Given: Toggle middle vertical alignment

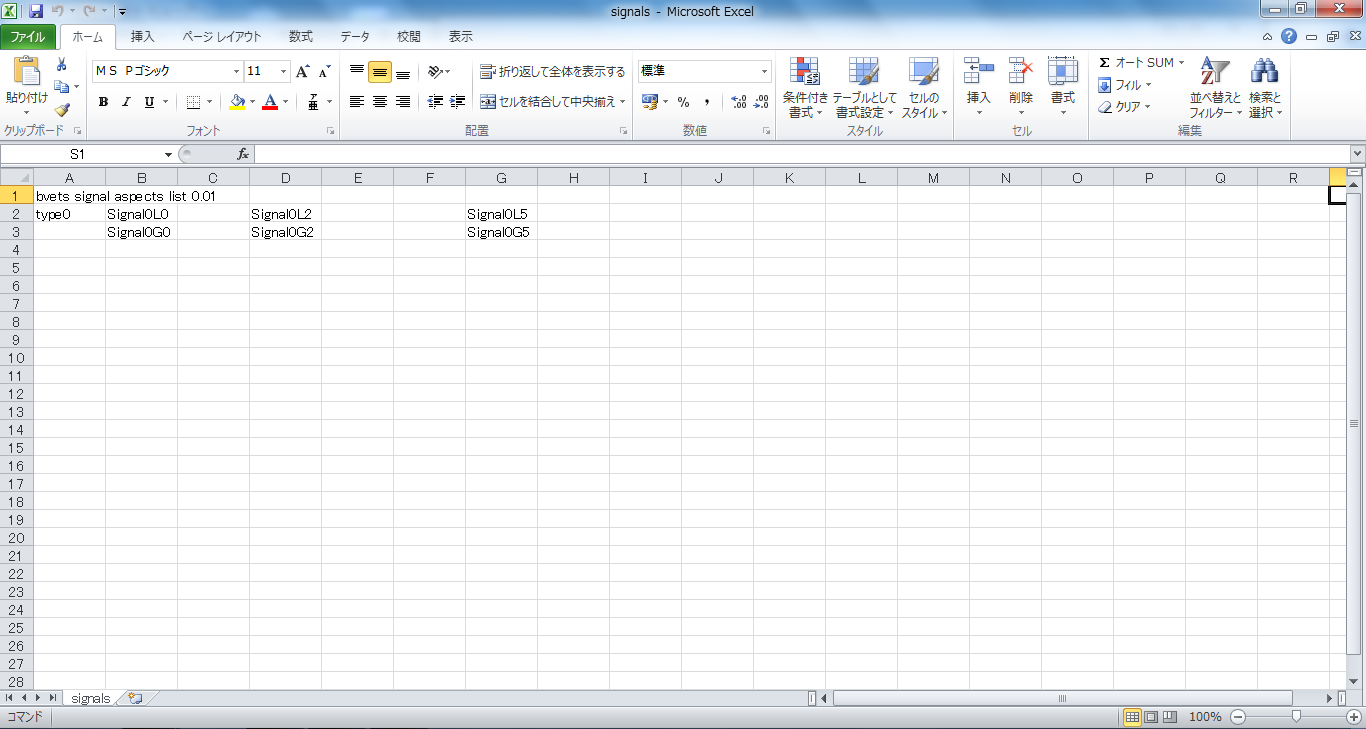Looking at the screenshot, I should point(380,71).
